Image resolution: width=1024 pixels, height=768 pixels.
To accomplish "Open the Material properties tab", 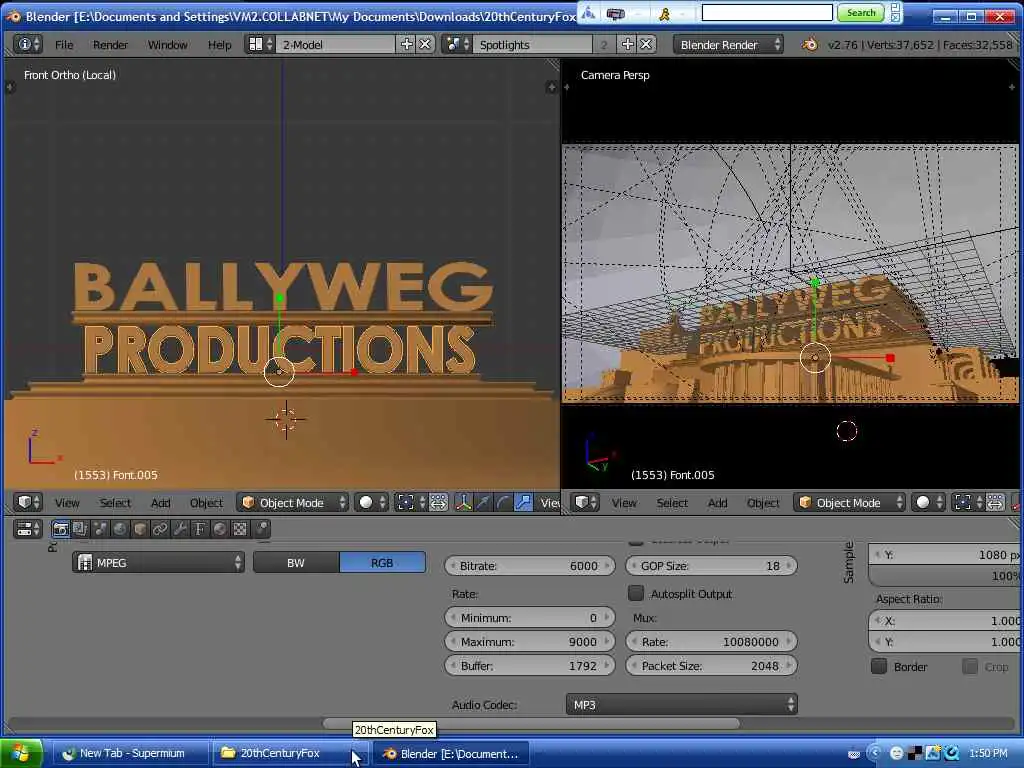I will click(220, 529).
